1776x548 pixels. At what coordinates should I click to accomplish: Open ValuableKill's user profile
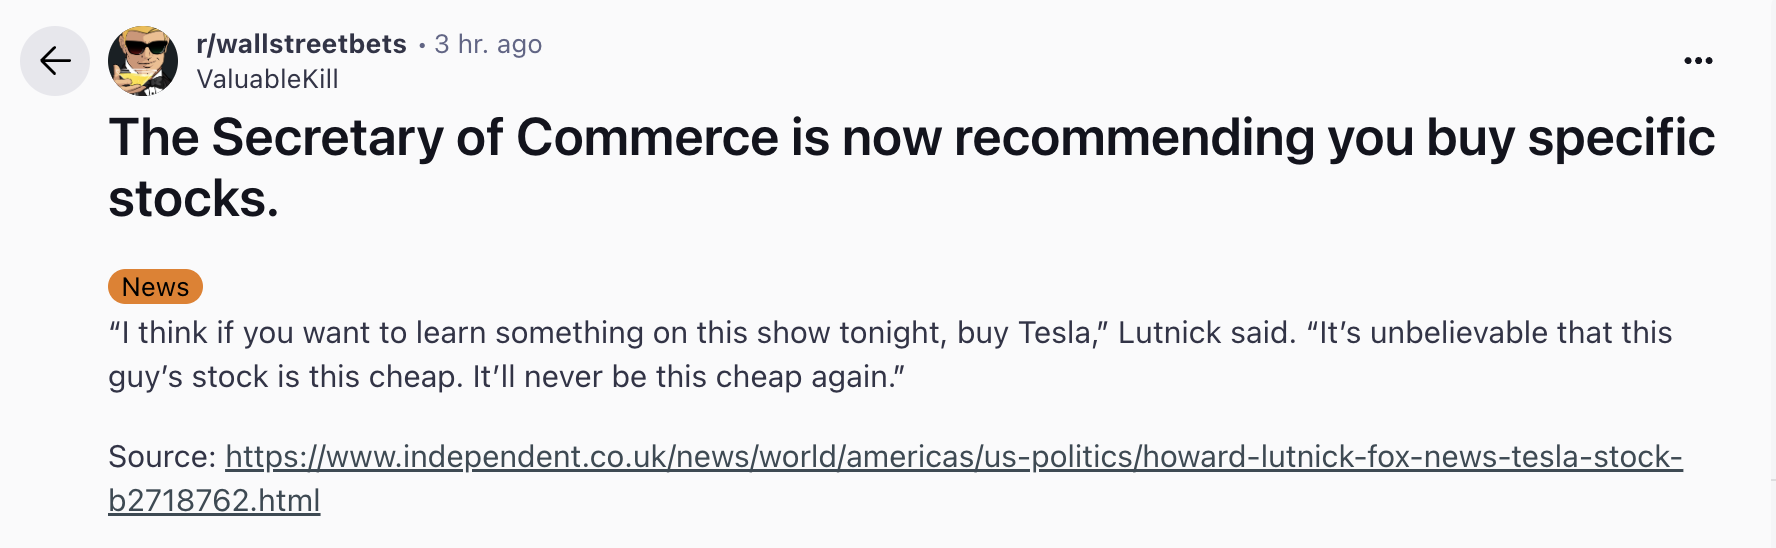click(x=267, y=79)
